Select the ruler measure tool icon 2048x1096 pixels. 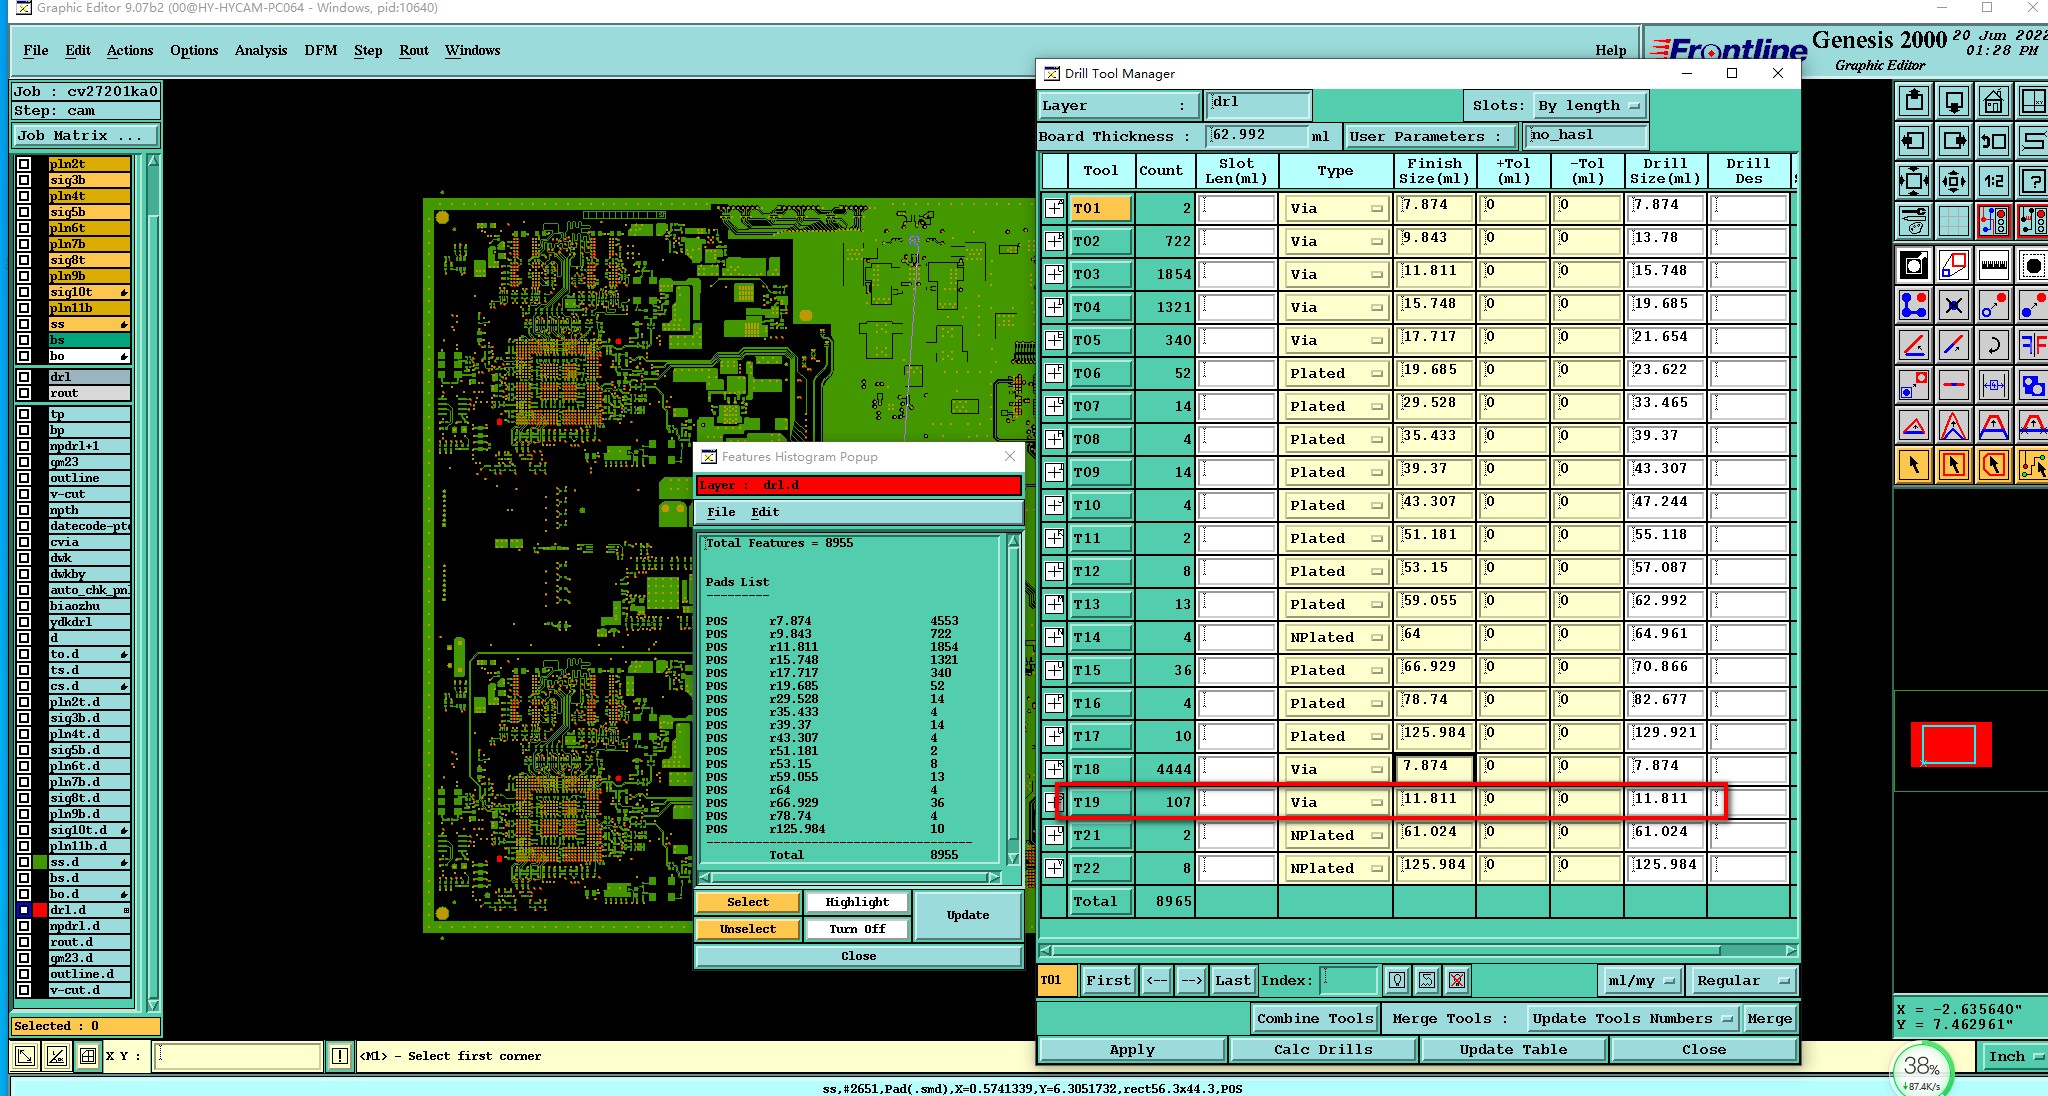[1993, 265]
